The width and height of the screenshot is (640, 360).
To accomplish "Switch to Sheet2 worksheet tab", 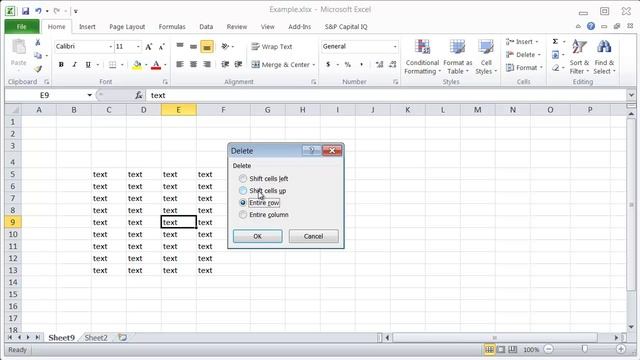I will tap(96, 338).
